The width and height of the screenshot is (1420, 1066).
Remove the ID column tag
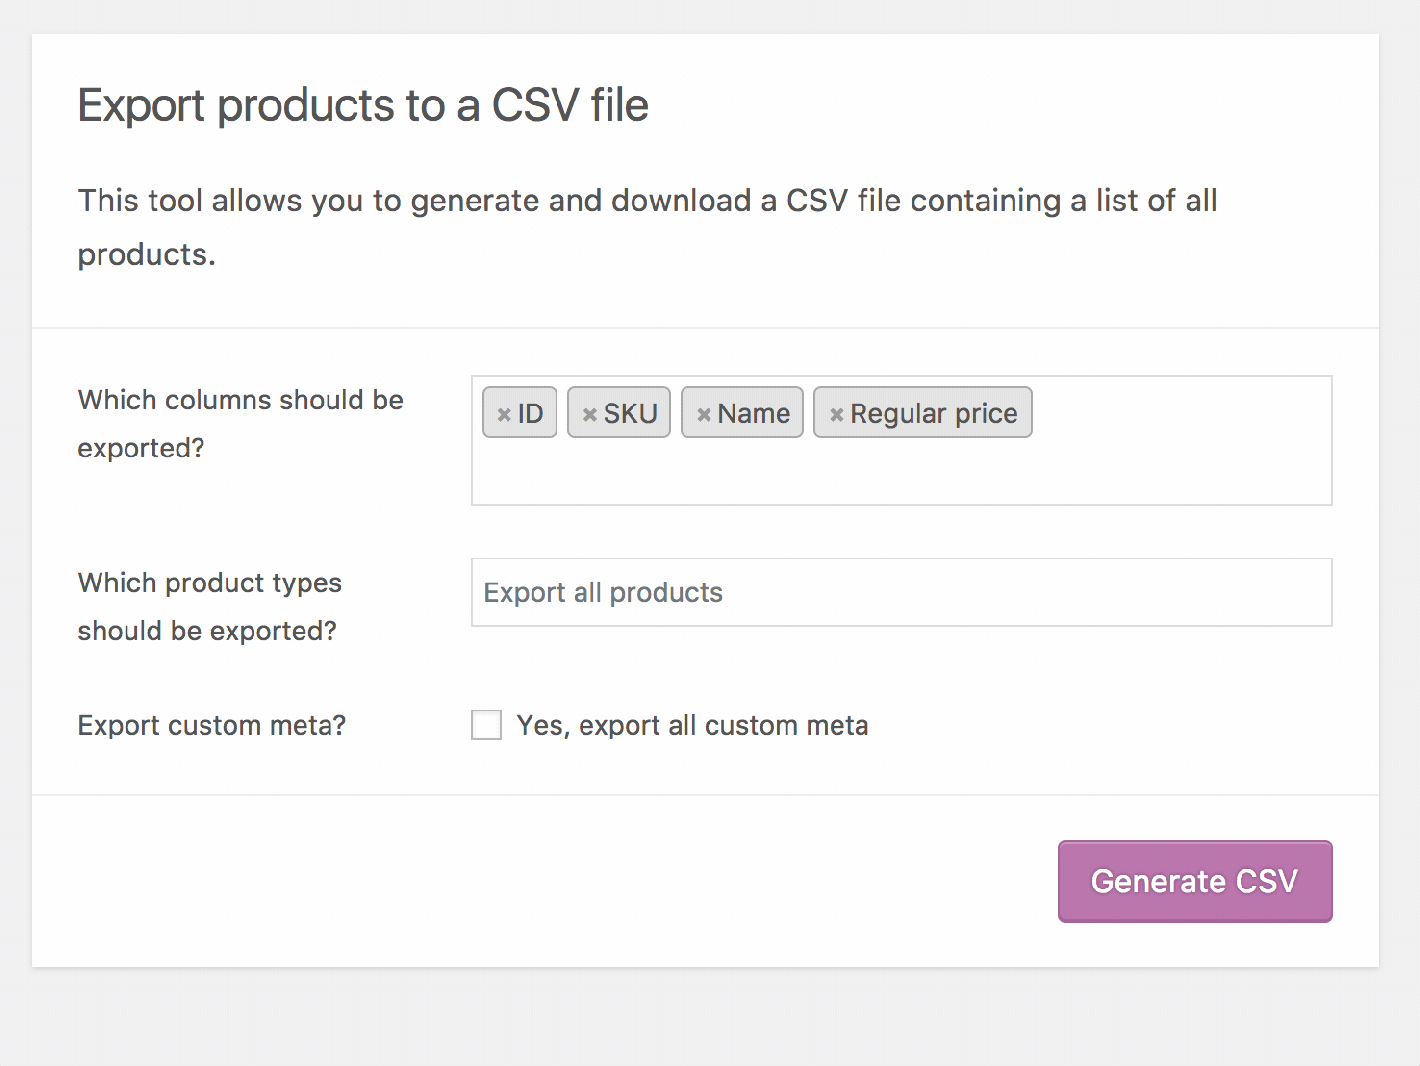[504, 414]
